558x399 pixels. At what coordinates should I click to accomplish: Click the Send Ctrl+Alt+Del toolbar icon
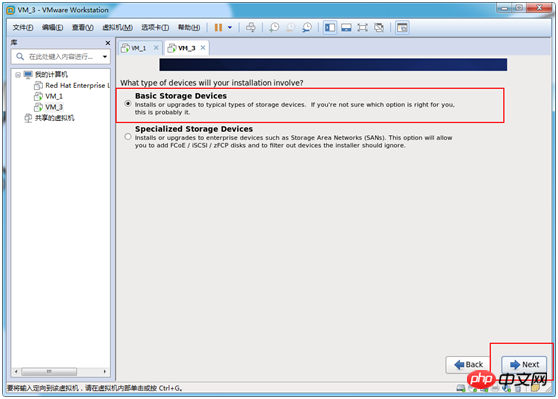click(x=251, y=27)
